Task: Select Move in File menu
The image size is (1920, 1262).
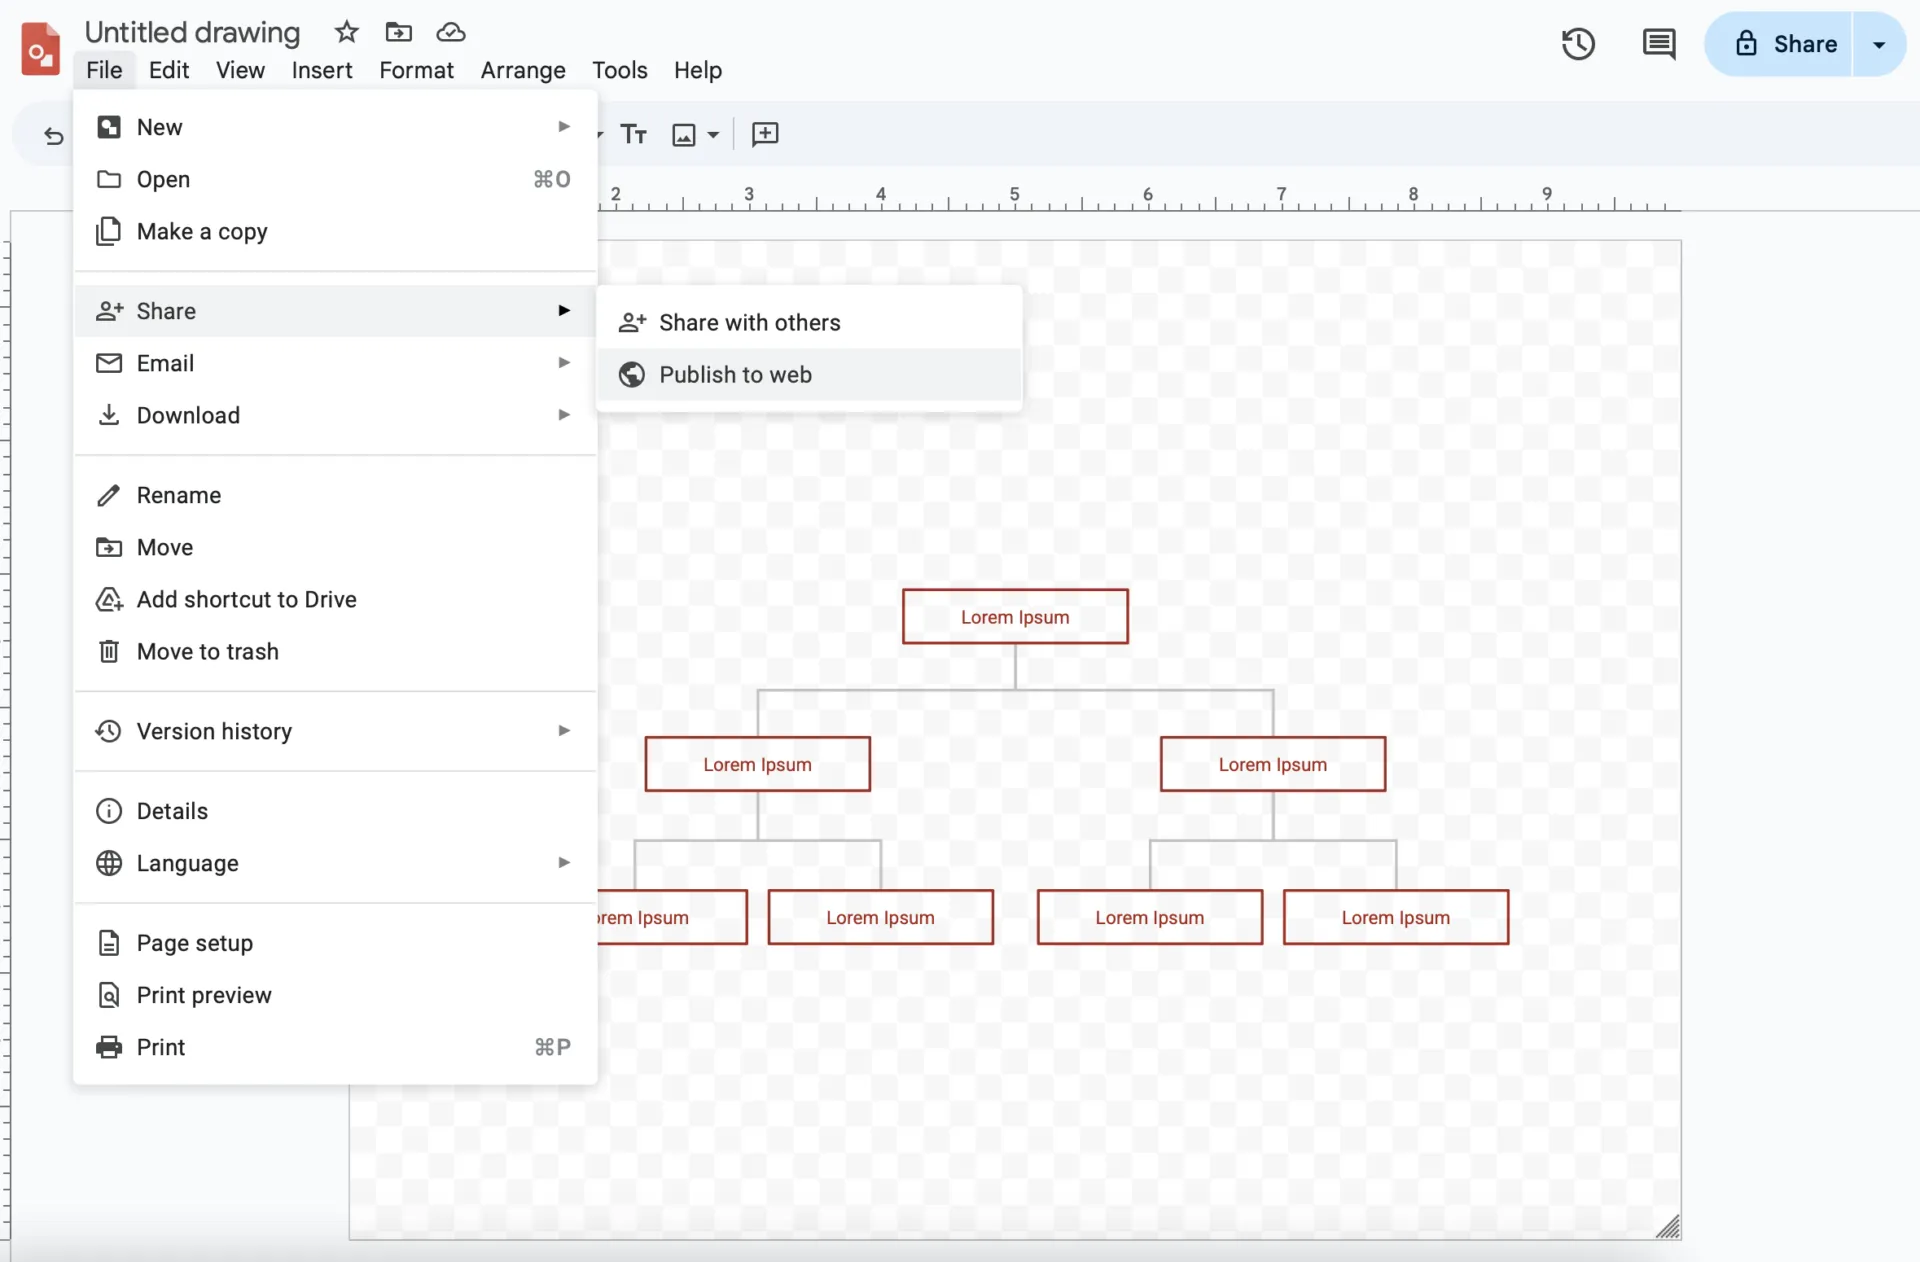Action: pos(335,547)
